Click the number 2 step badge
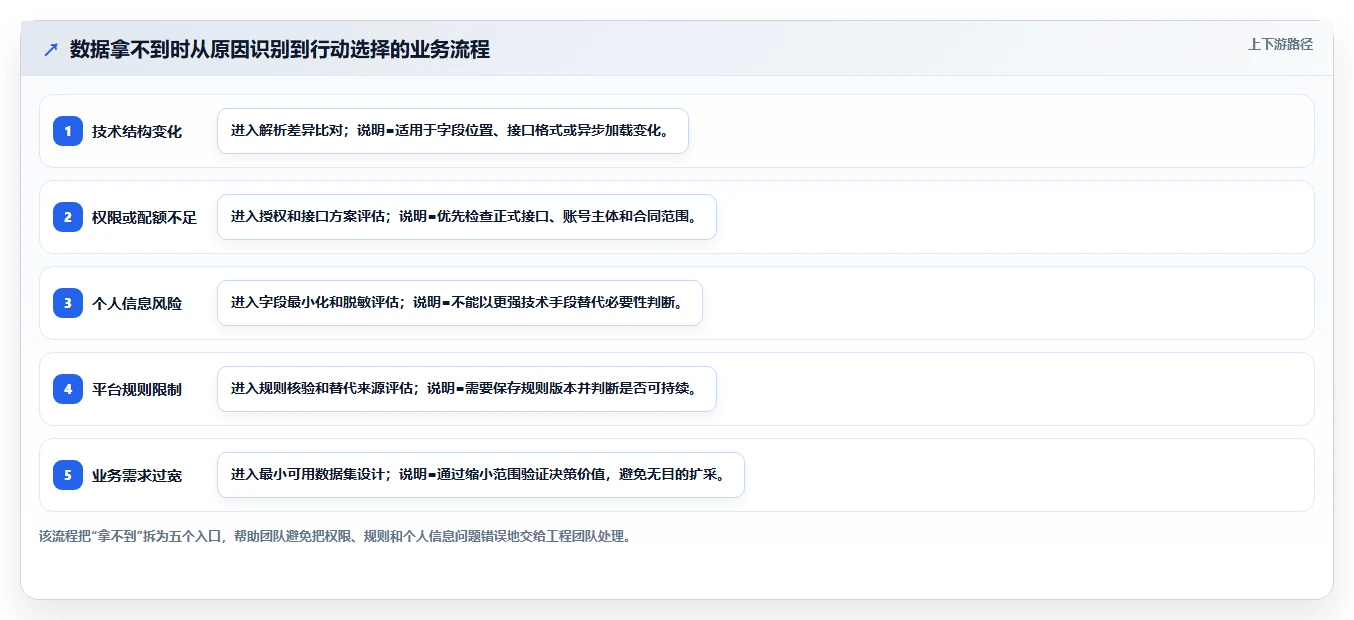Image resolution: width=1354 pixels, height=620 pixels. pyautogui.click(x=68, y=217)
